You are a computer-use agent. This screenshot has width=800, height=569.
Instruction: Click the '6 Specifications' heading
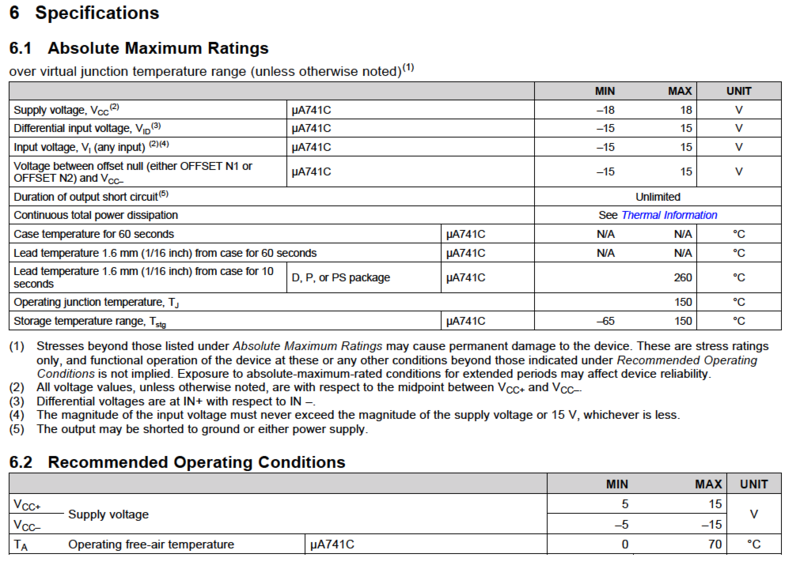click(84, 14)
